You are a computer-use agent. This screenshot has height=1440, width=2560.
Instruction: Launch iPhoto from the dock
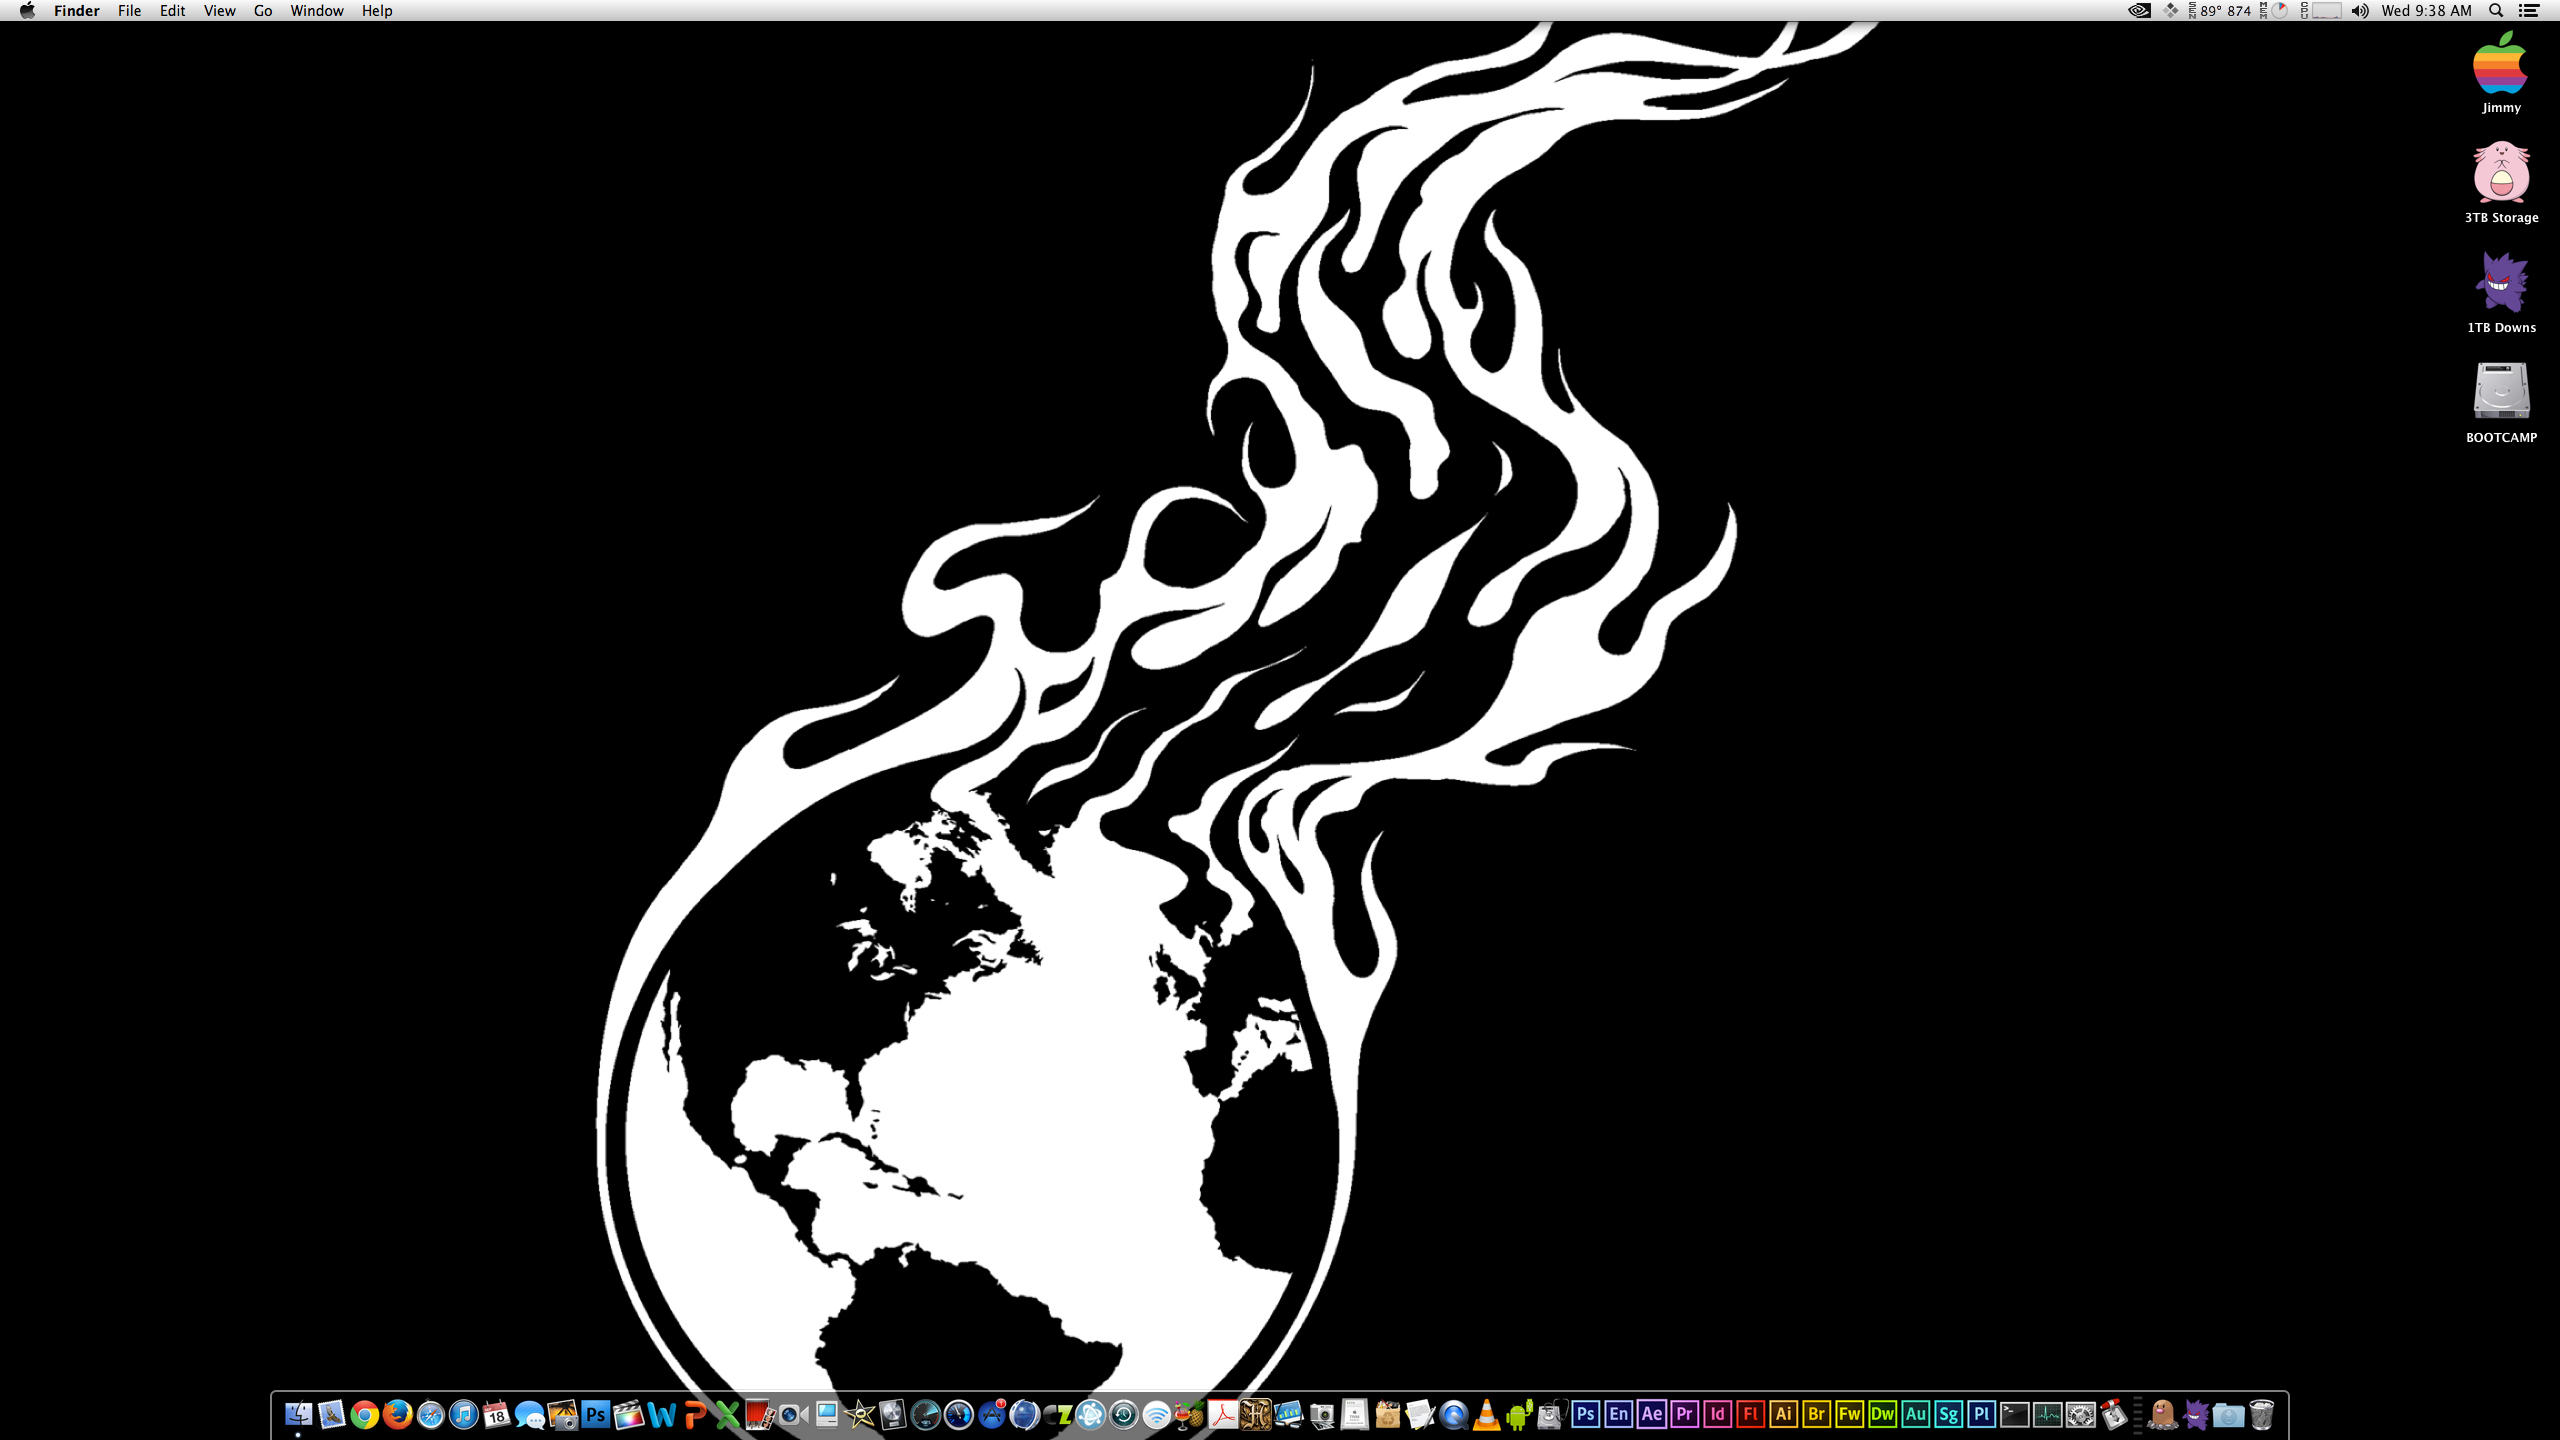click(x=562, y=1414)
